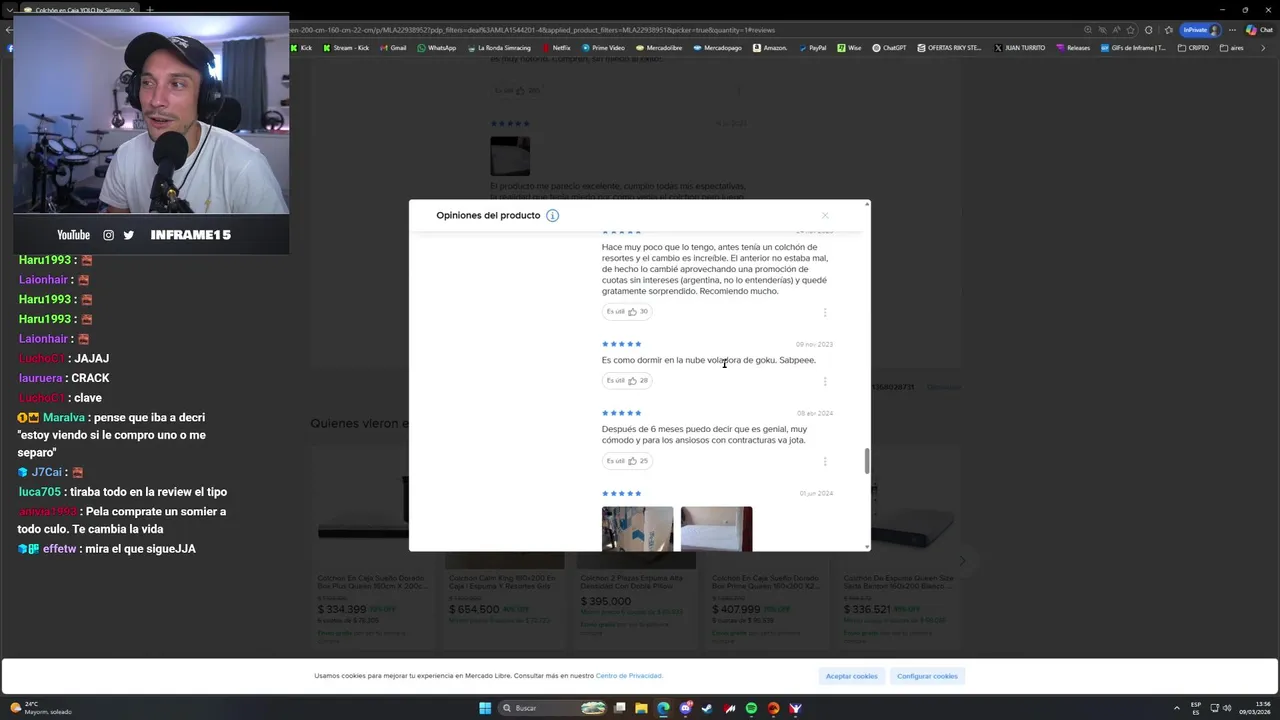
Task: Click Twitter icon on stream overlay
Action: (128, 235)
